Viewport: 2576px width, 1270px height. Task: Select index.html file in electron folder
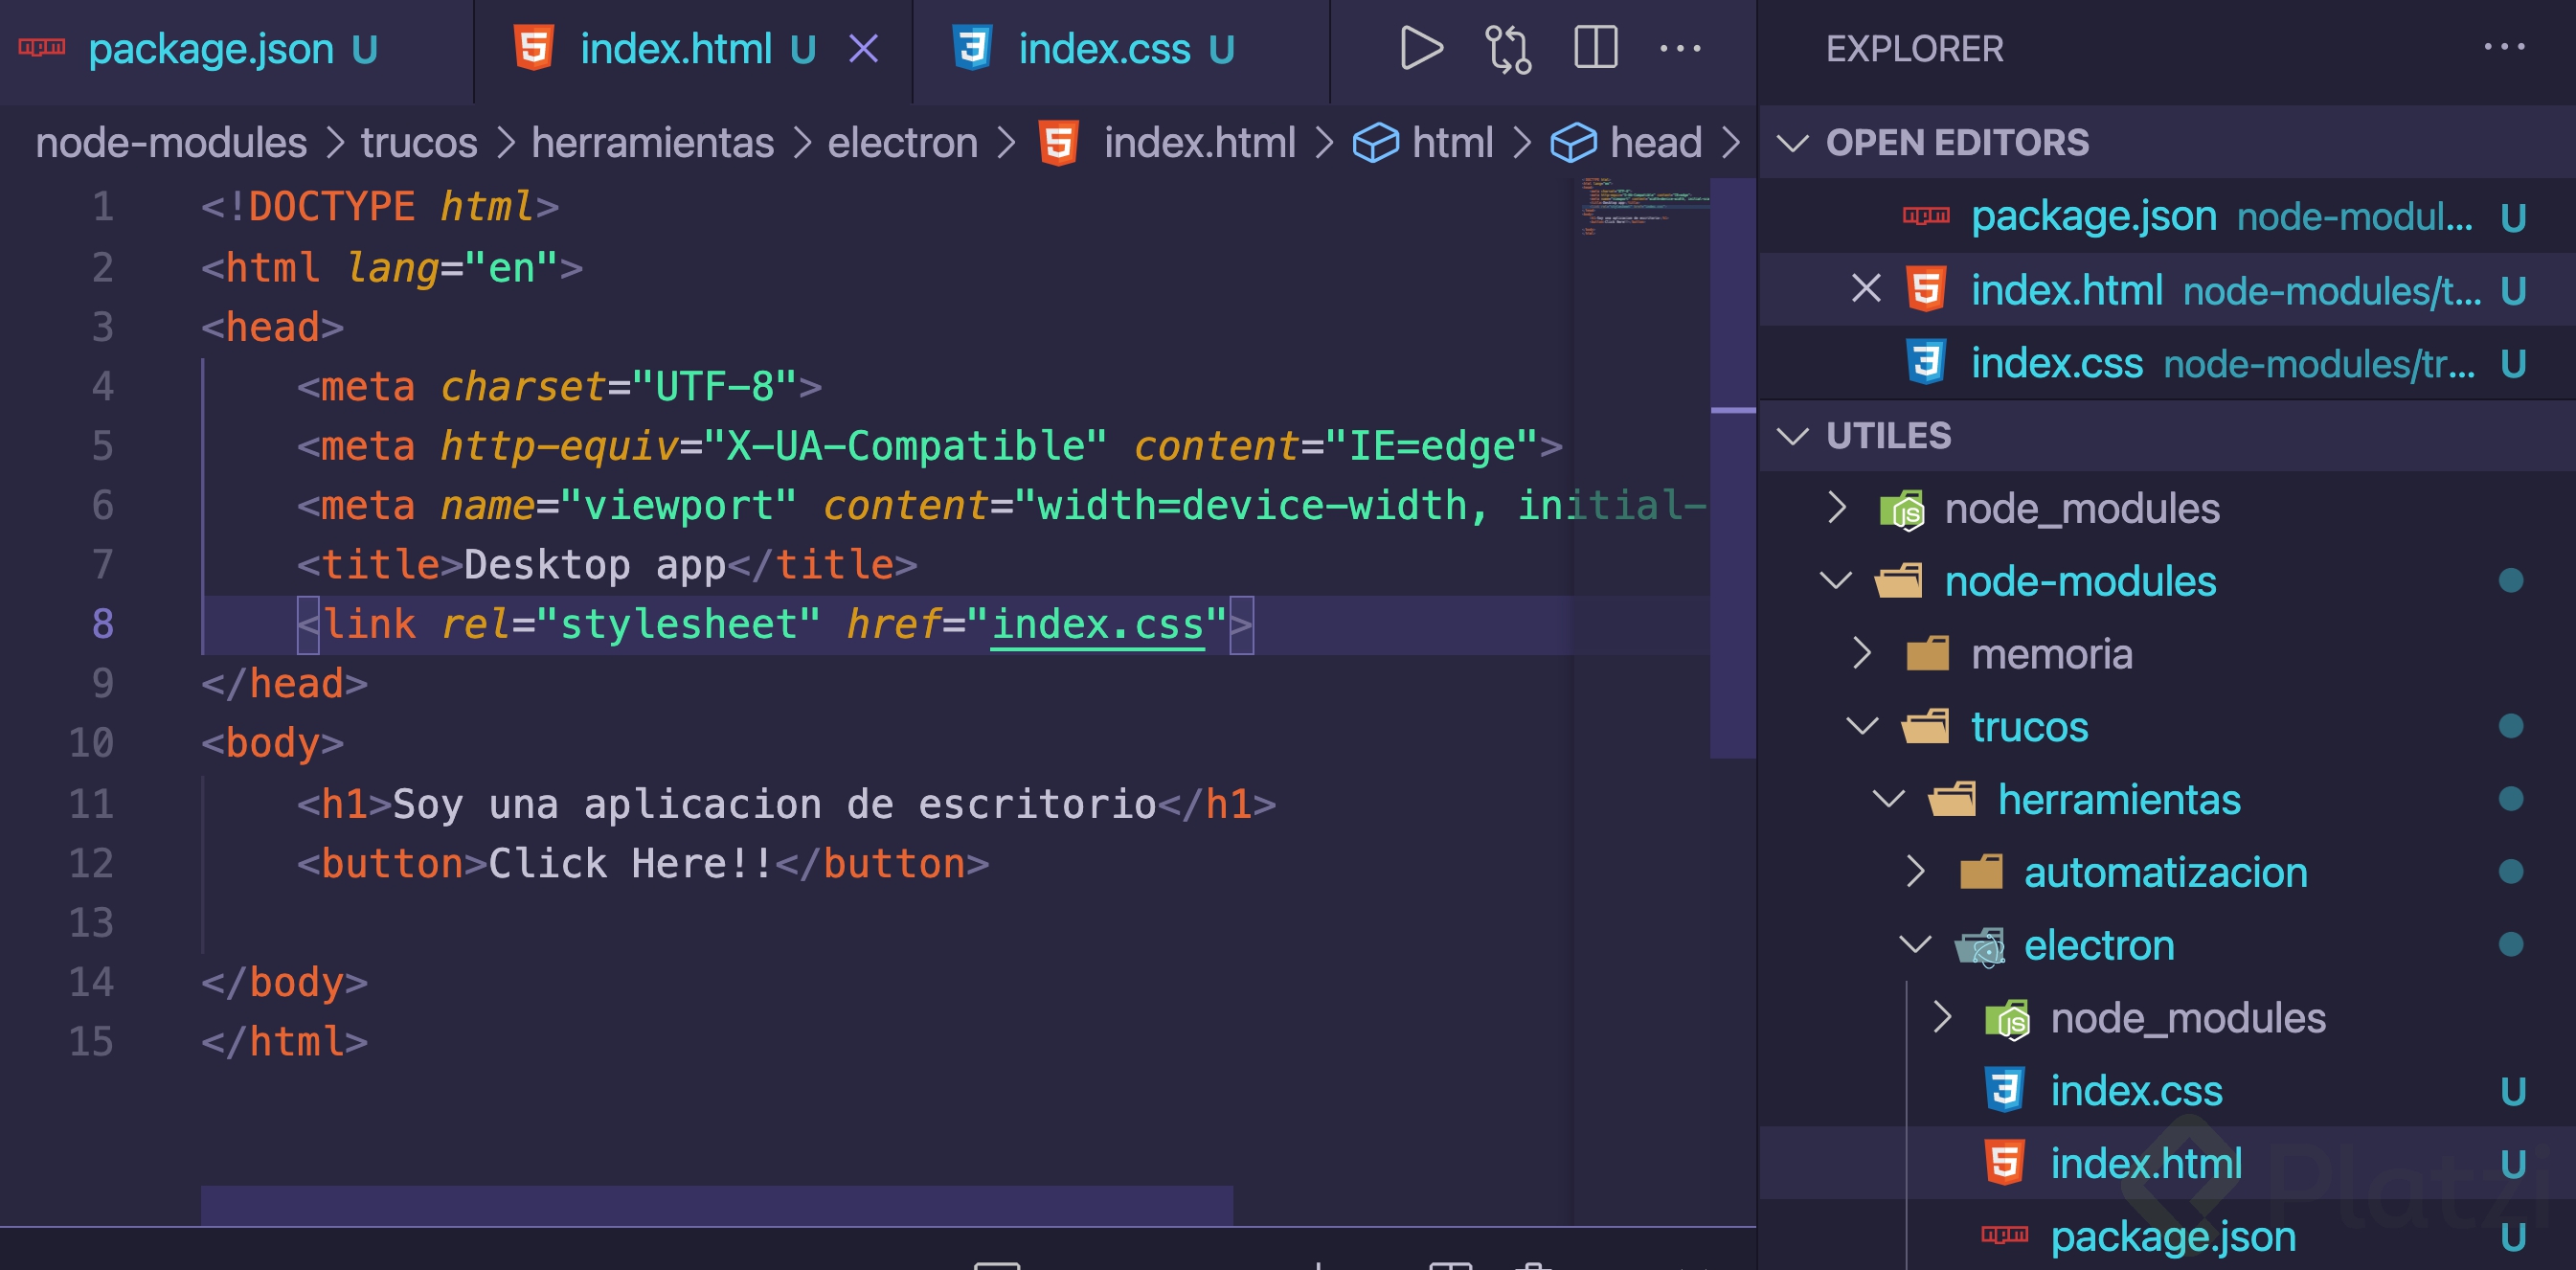pos(2167,1164)
